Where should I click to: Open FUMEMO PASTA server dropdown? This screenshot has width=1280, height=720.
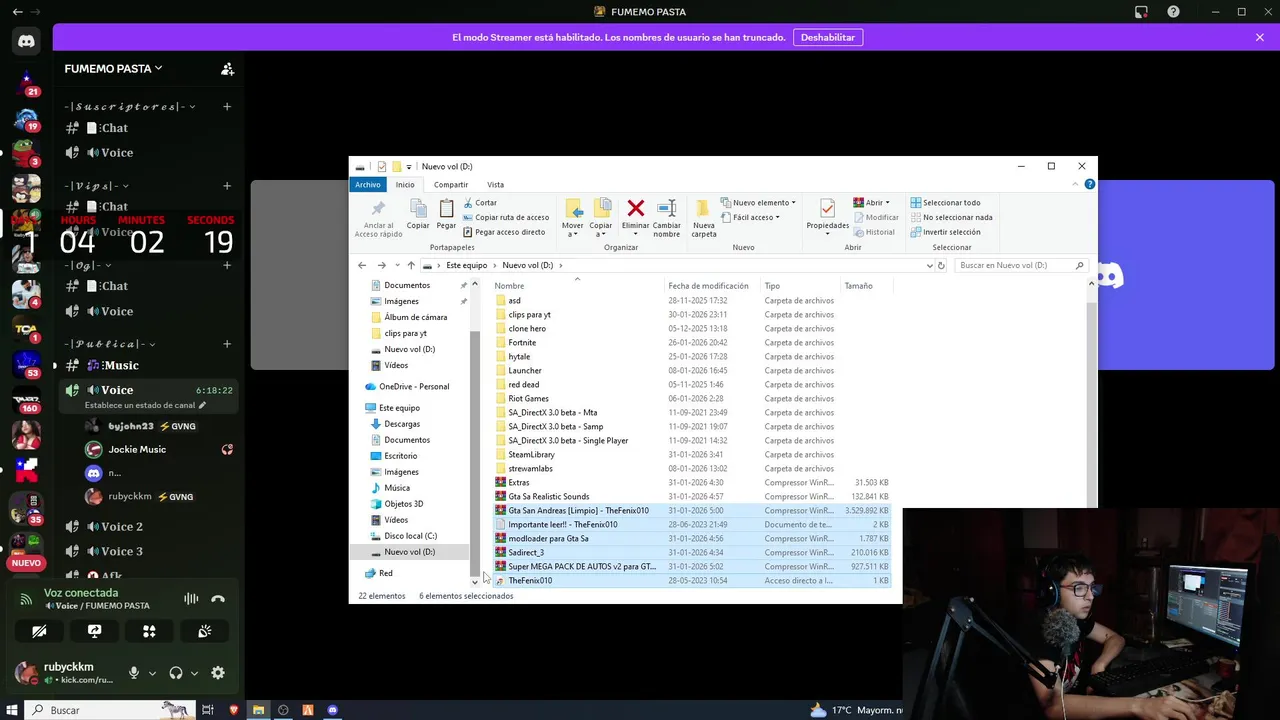(x=113, y=69)
